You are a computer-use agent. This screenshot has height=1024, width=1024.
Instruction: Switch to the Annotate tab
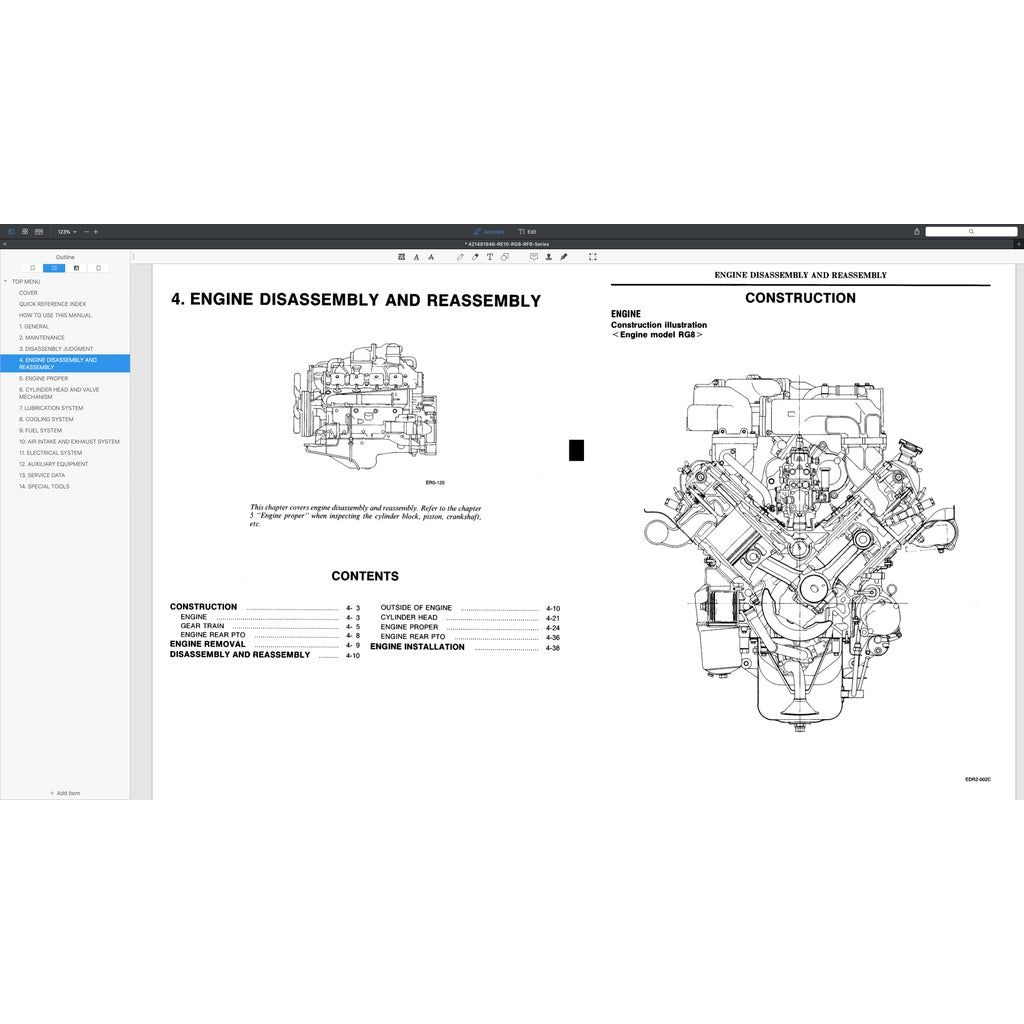point(490,231)
